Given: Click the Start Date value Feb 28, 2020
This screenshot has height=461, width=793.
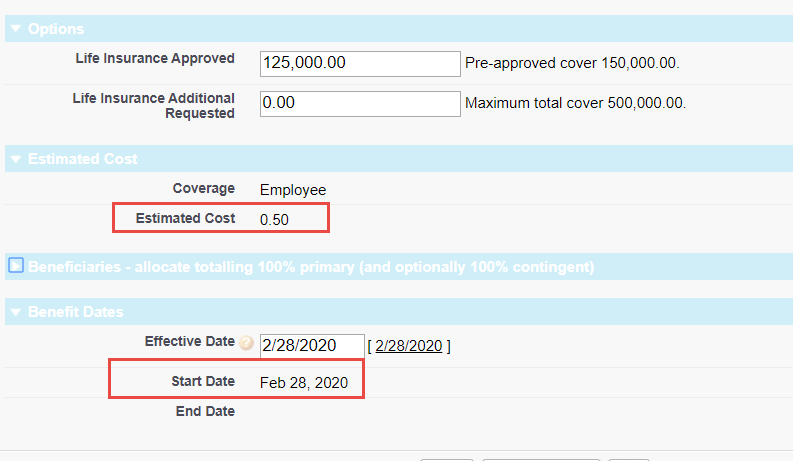Looking at the screenshot, I should click(x=304, y=383).
